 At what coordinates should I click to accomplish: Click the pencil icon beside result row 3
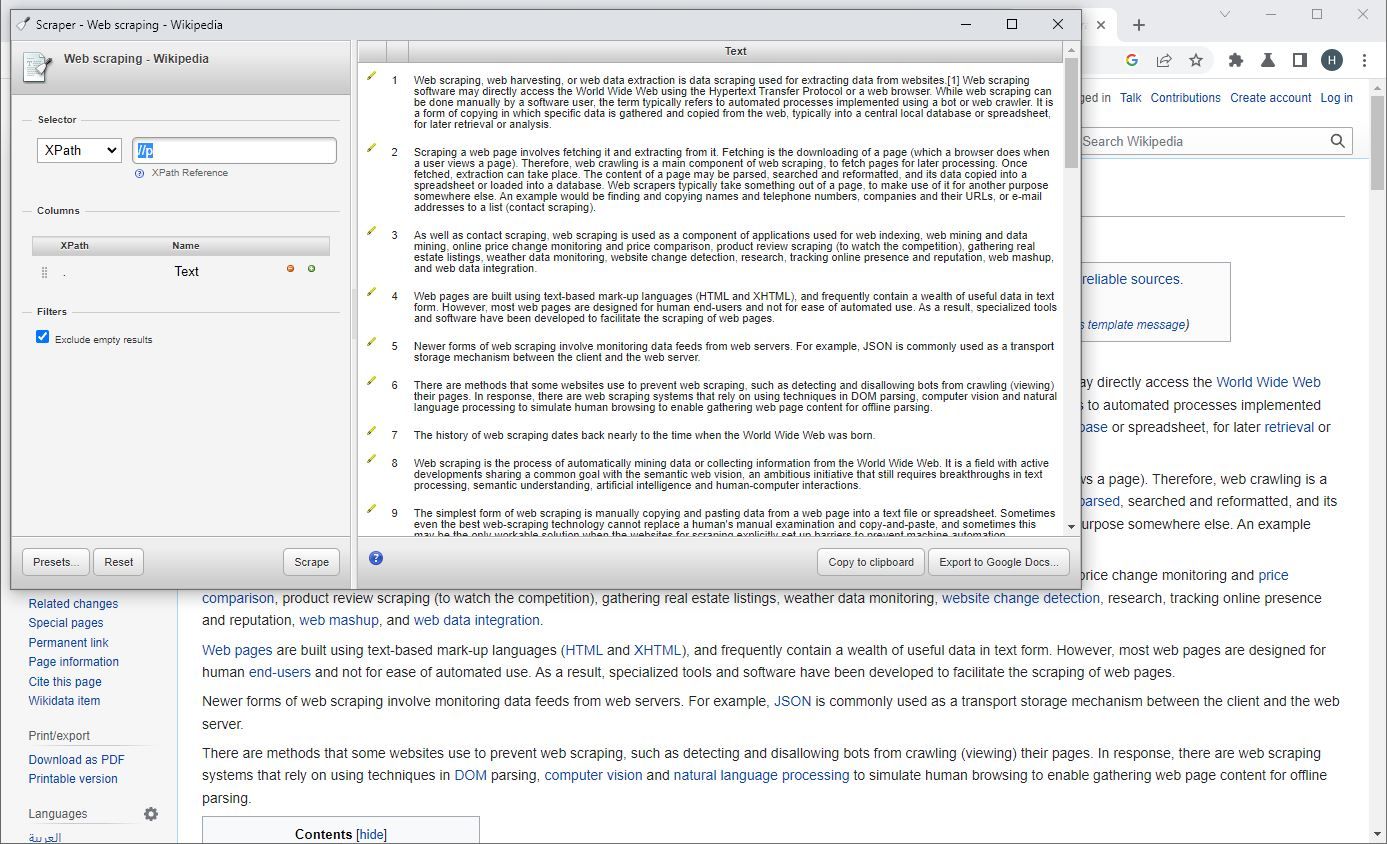click(371, 231)
